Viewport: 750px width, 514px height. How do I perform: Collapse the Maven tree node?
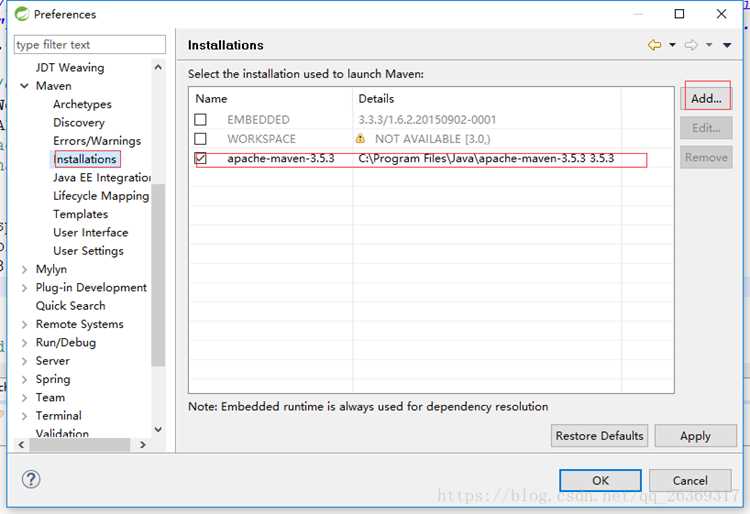pyautogui.click(x=24, y=86)
